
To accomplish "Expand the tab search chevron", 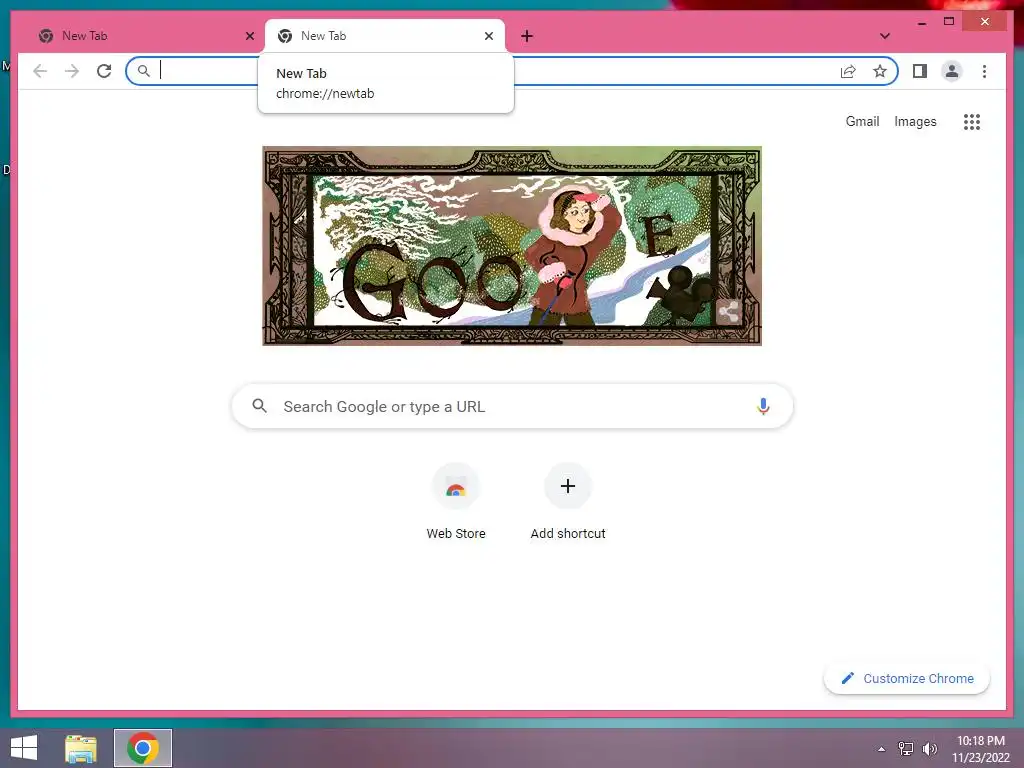I will coord(885,36).
